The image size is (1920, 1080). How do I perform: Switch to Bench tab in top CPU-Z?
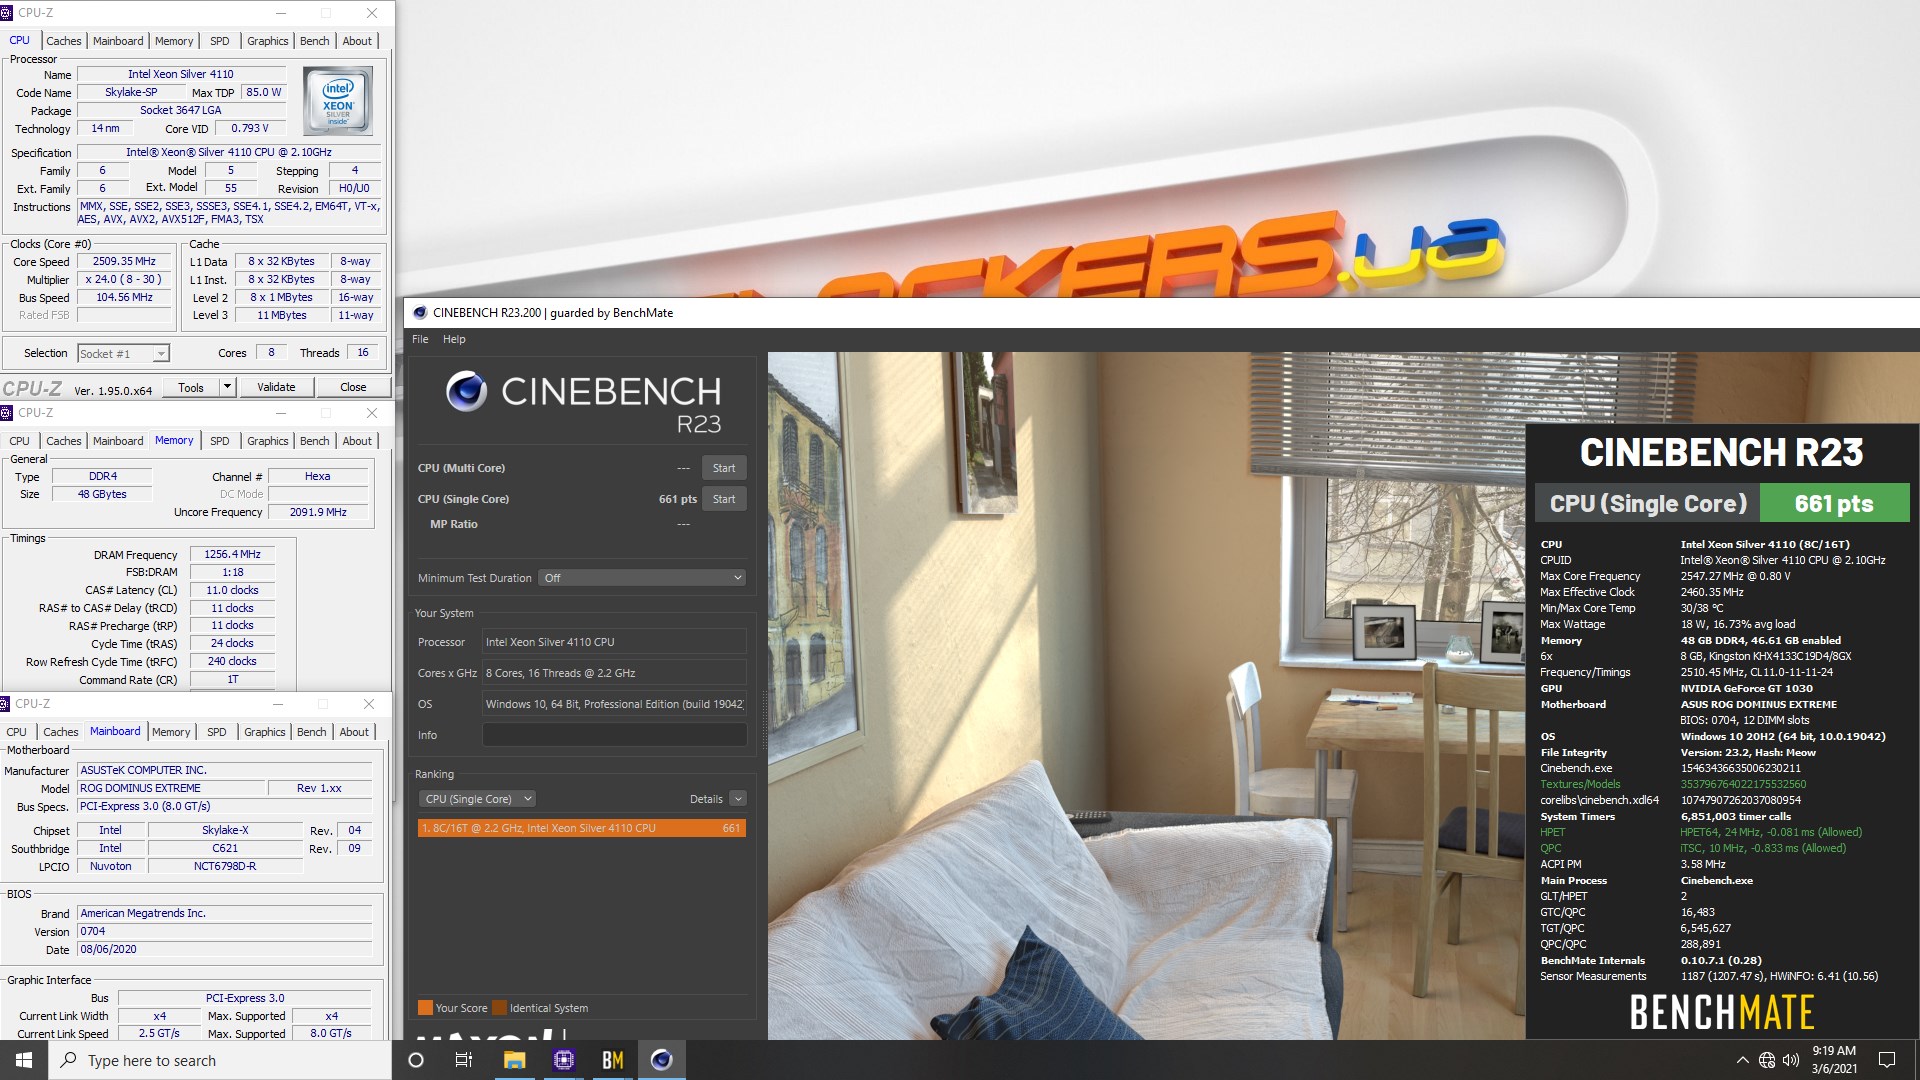coord(314,41)
